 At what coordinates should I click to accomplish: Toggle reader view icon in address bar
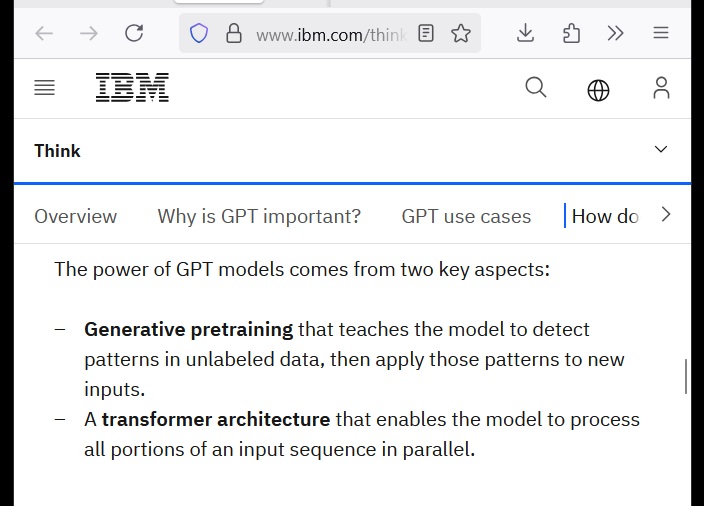click(x=426, y=34)
